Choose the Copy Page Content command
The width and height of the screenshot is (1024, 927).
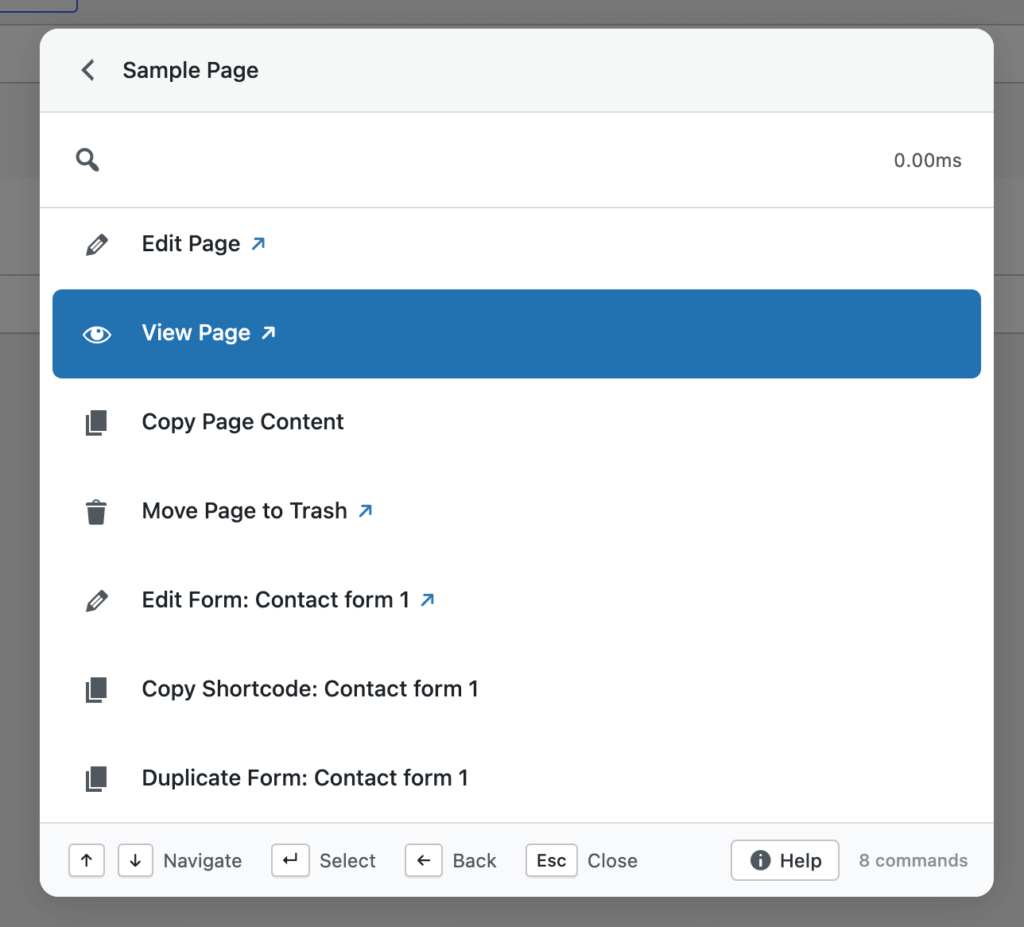(242, 422)
